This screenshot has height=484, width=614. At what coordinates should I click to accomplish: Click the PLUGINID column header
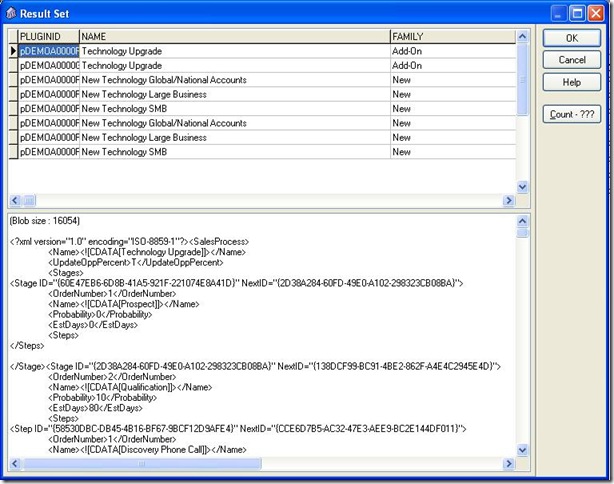(48, 36)
